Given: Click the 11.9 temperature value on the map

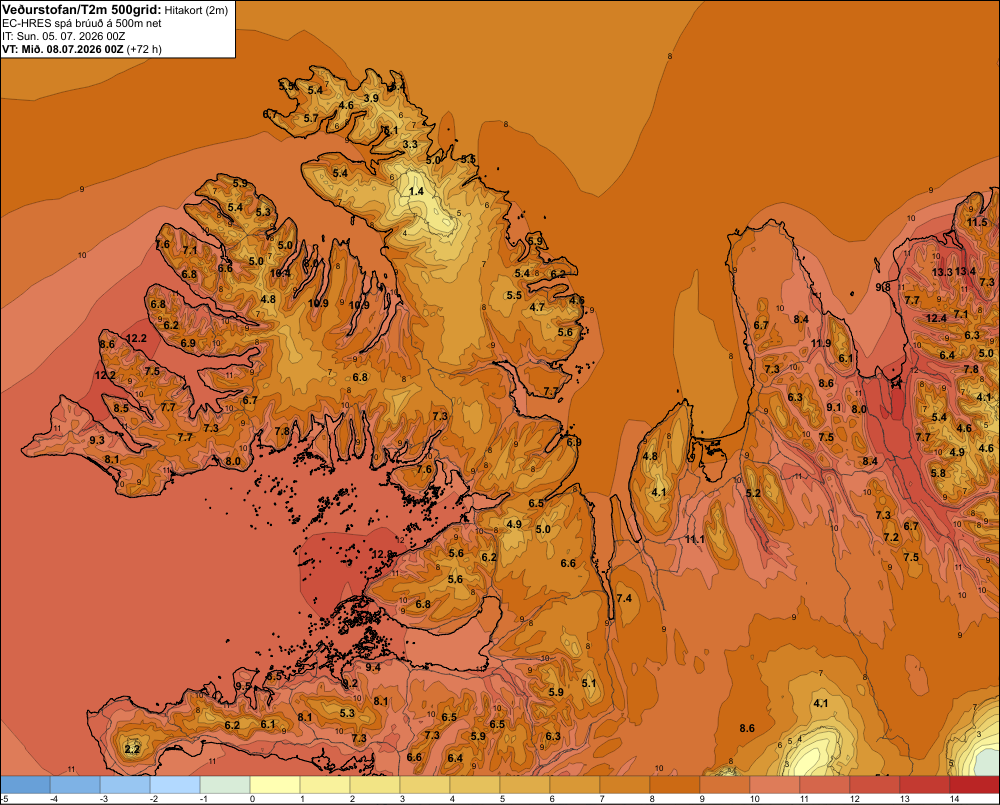Looking at the screenshot, I should tap(821, 343).
